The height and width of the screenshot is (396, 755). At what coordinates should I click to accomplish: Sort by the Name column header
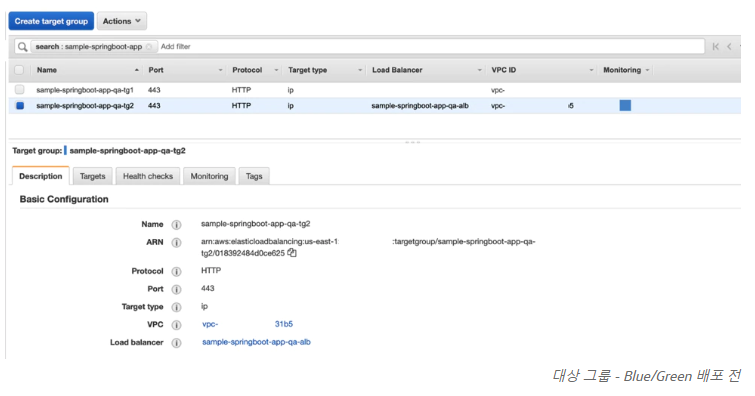pos(47,70)
